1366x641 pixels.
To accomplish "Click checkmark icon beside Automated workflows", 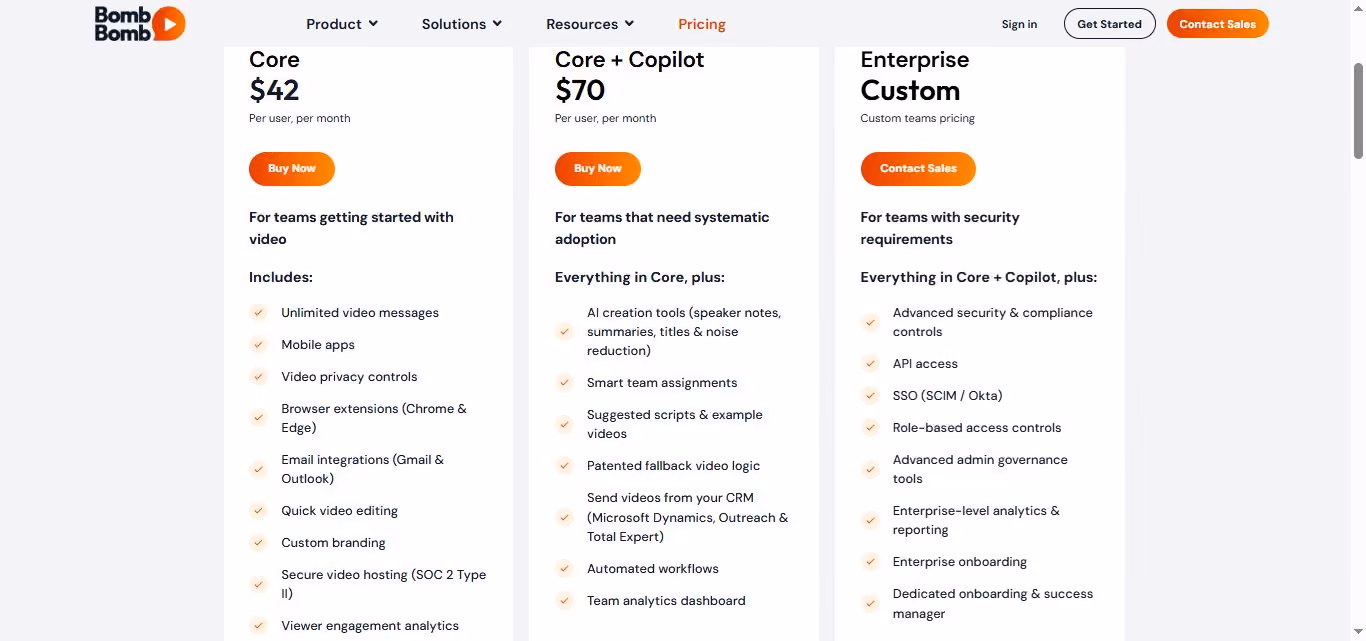I will tap(564, 568).
